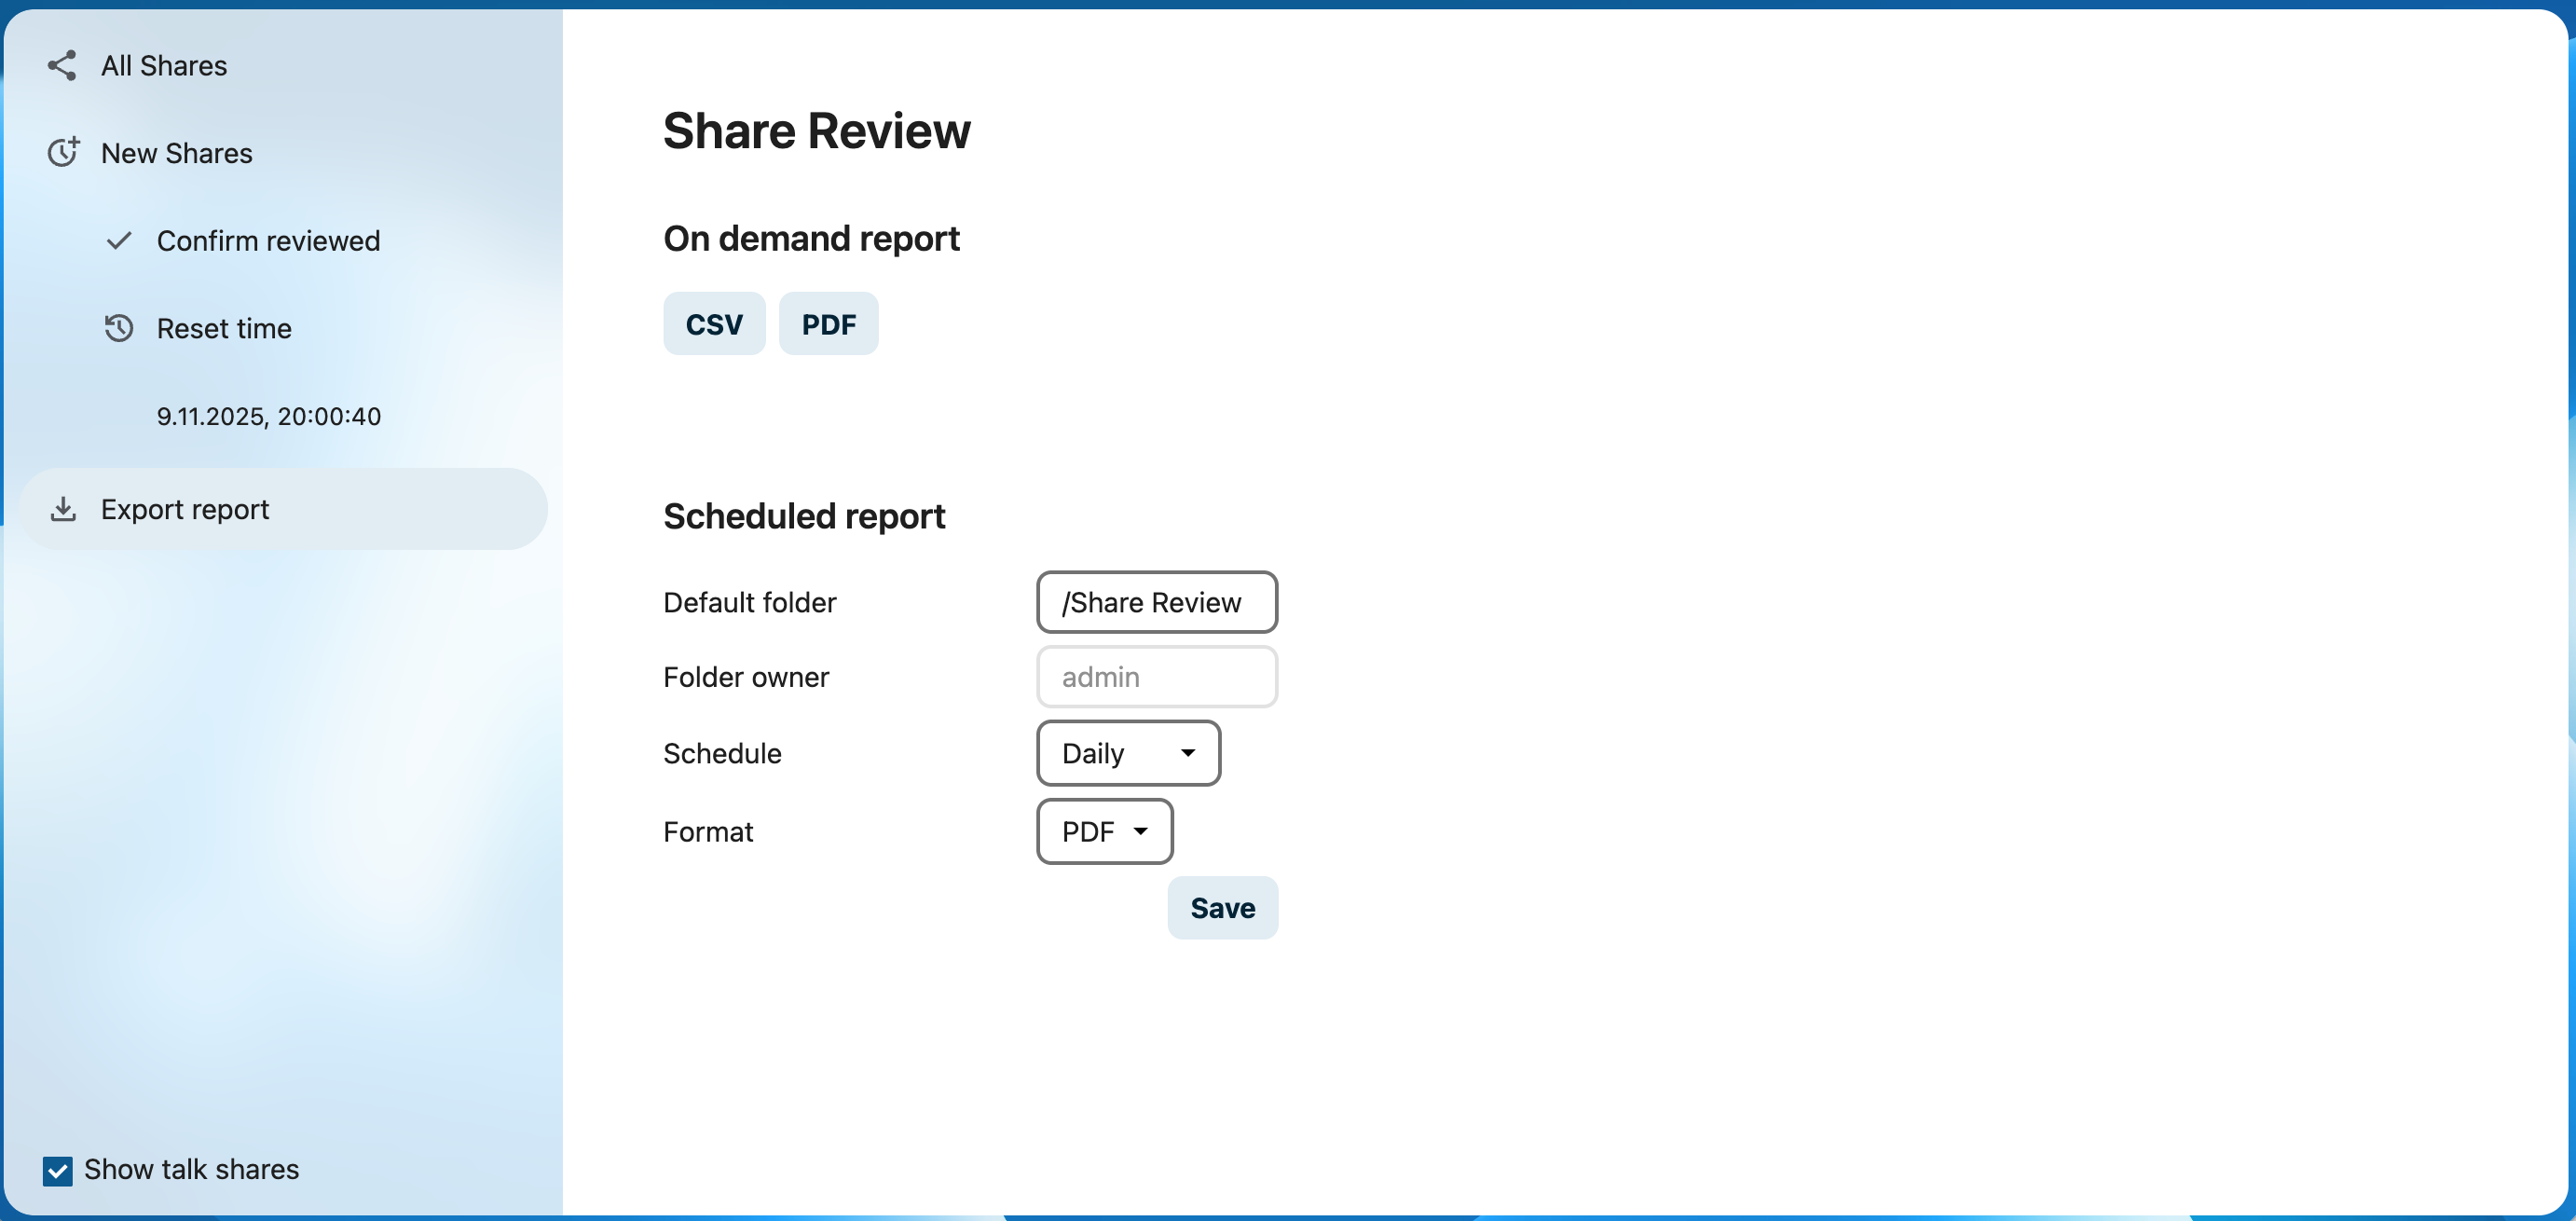This screenshot has width=2576, height=1221.
Task: Select Confirm reviewed in the sidebar
Action: point(268,241)
